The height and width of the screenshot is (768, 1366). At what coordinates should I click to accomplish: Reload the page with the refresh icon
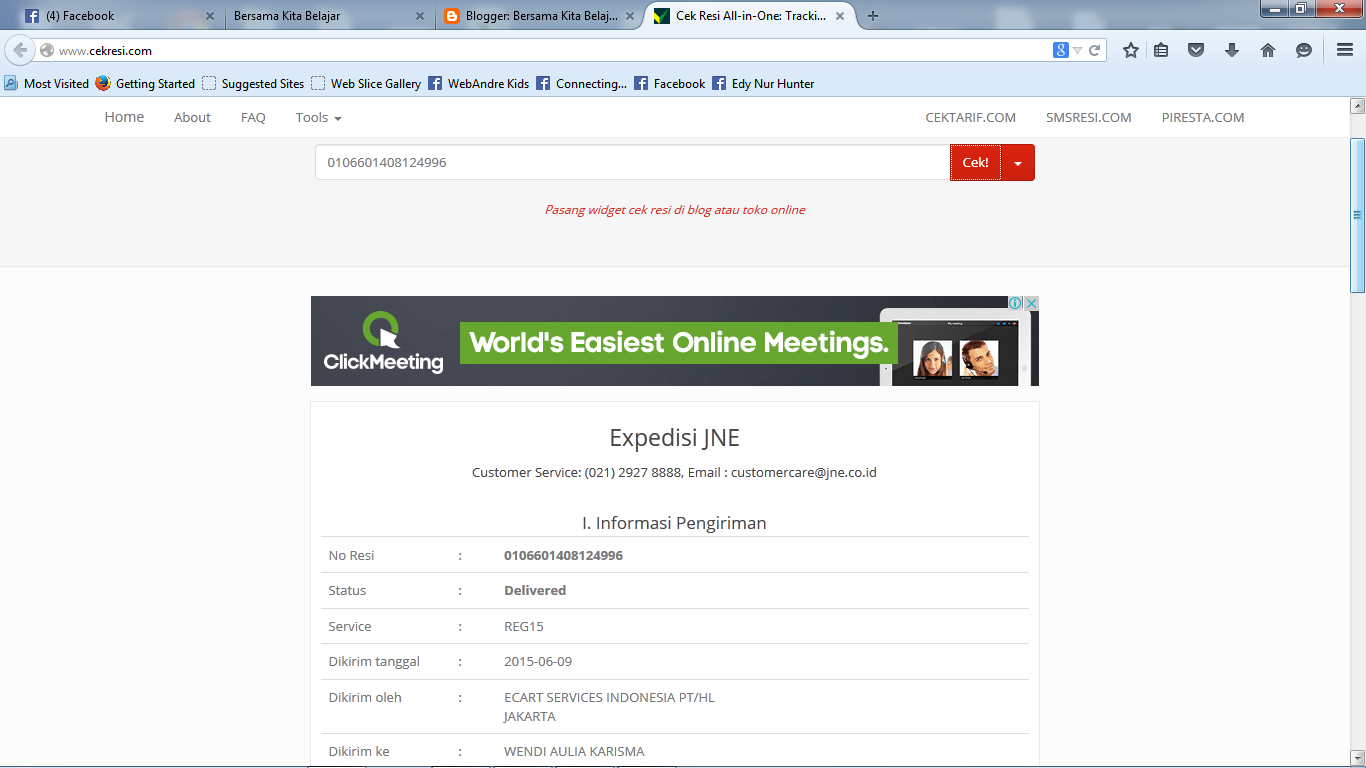pyautogui.click(x=1095, y=50)
